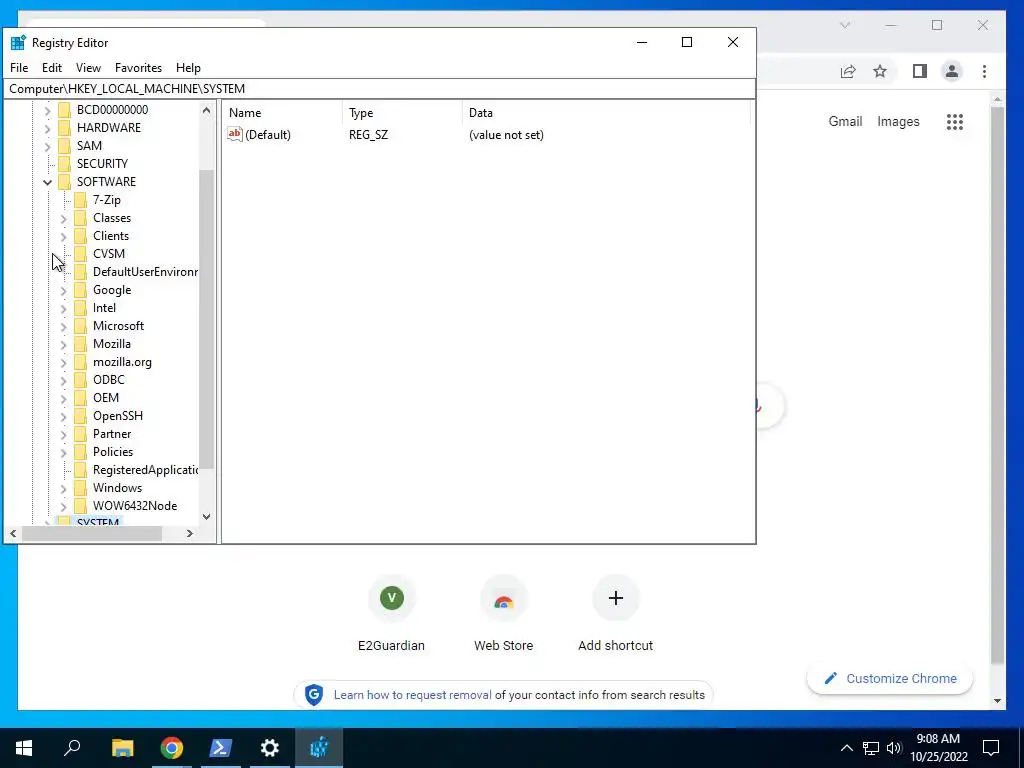Image resolution: width=1024 pixels, height=768 pixels.
Task: Open Chrome three-dot menu
Action: pyautogui.click(x=984, y=71)
